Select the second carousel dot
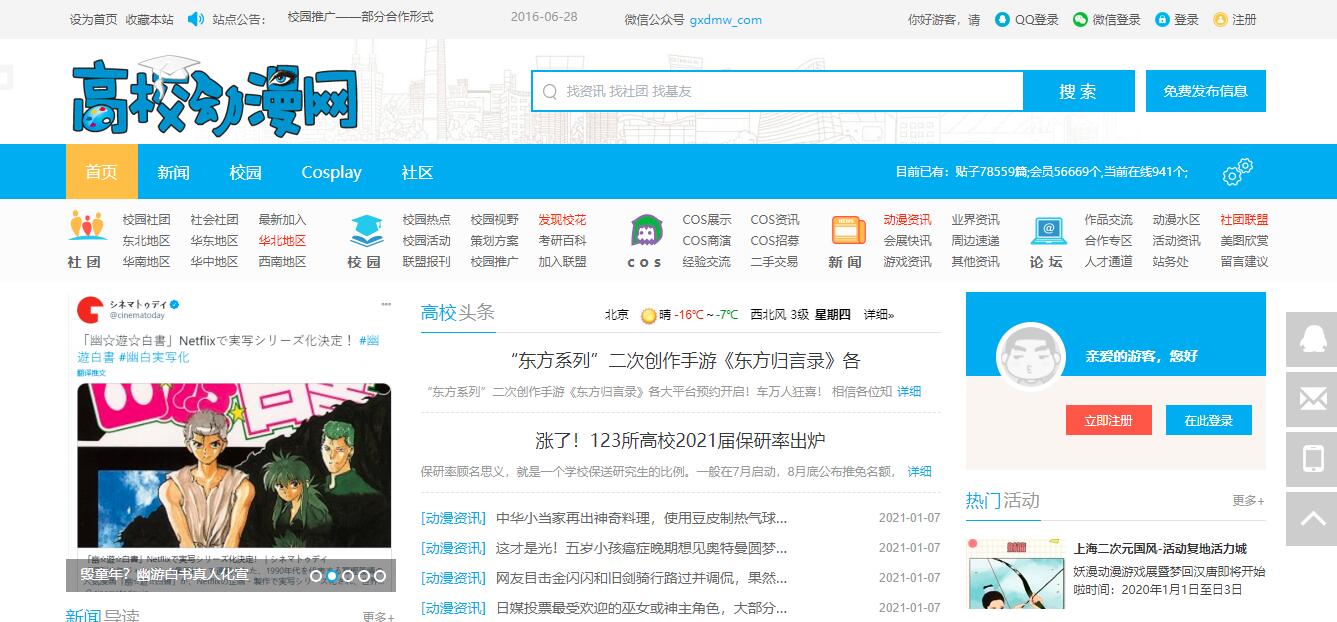This screenshot has width=1337, height=622. click(x=332, y=576)
